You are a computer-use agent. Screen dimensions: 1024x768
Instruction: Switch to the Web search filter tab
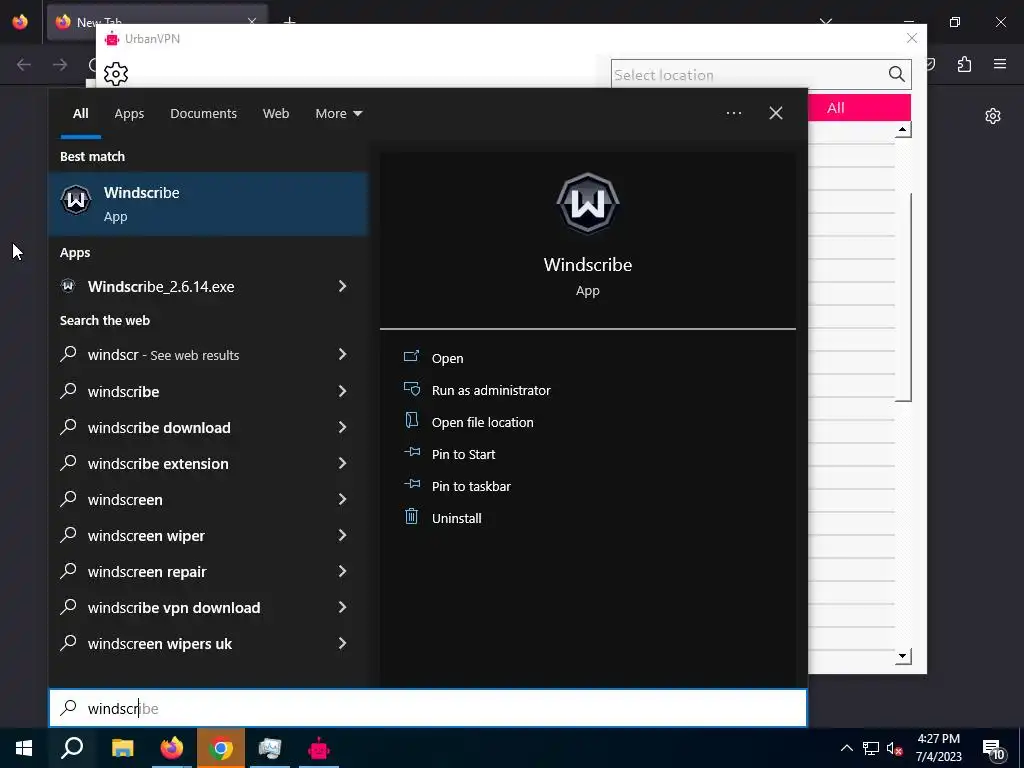click(276, 114)
